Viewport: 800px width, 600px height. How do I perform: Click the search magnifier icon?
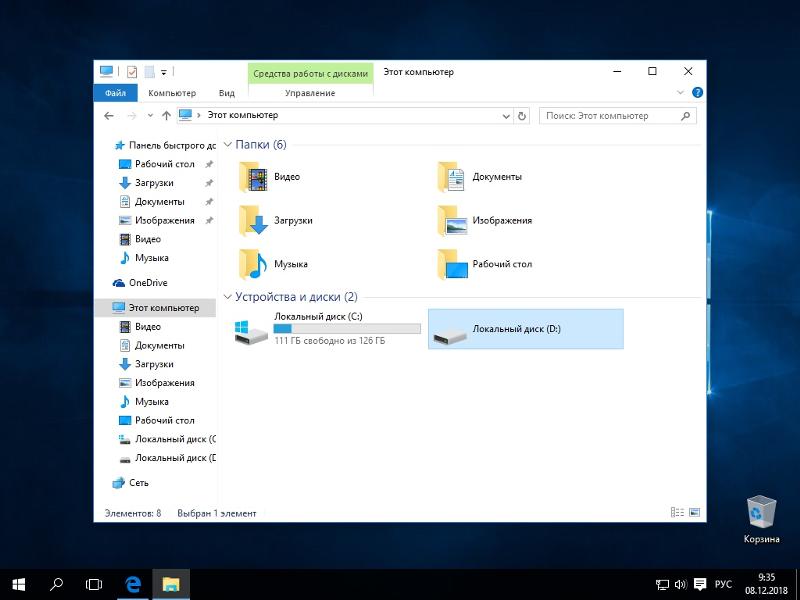[x=685, y=116]
